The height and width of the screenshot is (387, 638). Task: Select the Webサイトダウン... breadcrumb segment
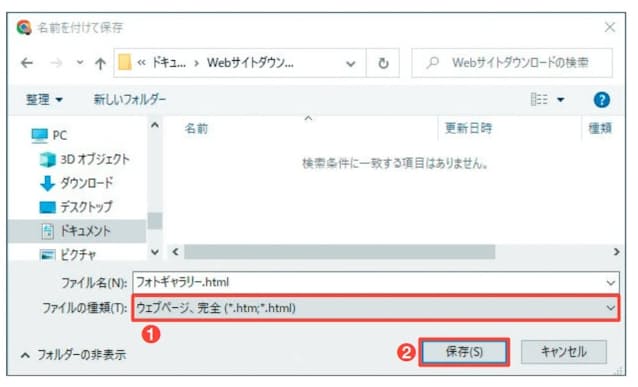250,63
